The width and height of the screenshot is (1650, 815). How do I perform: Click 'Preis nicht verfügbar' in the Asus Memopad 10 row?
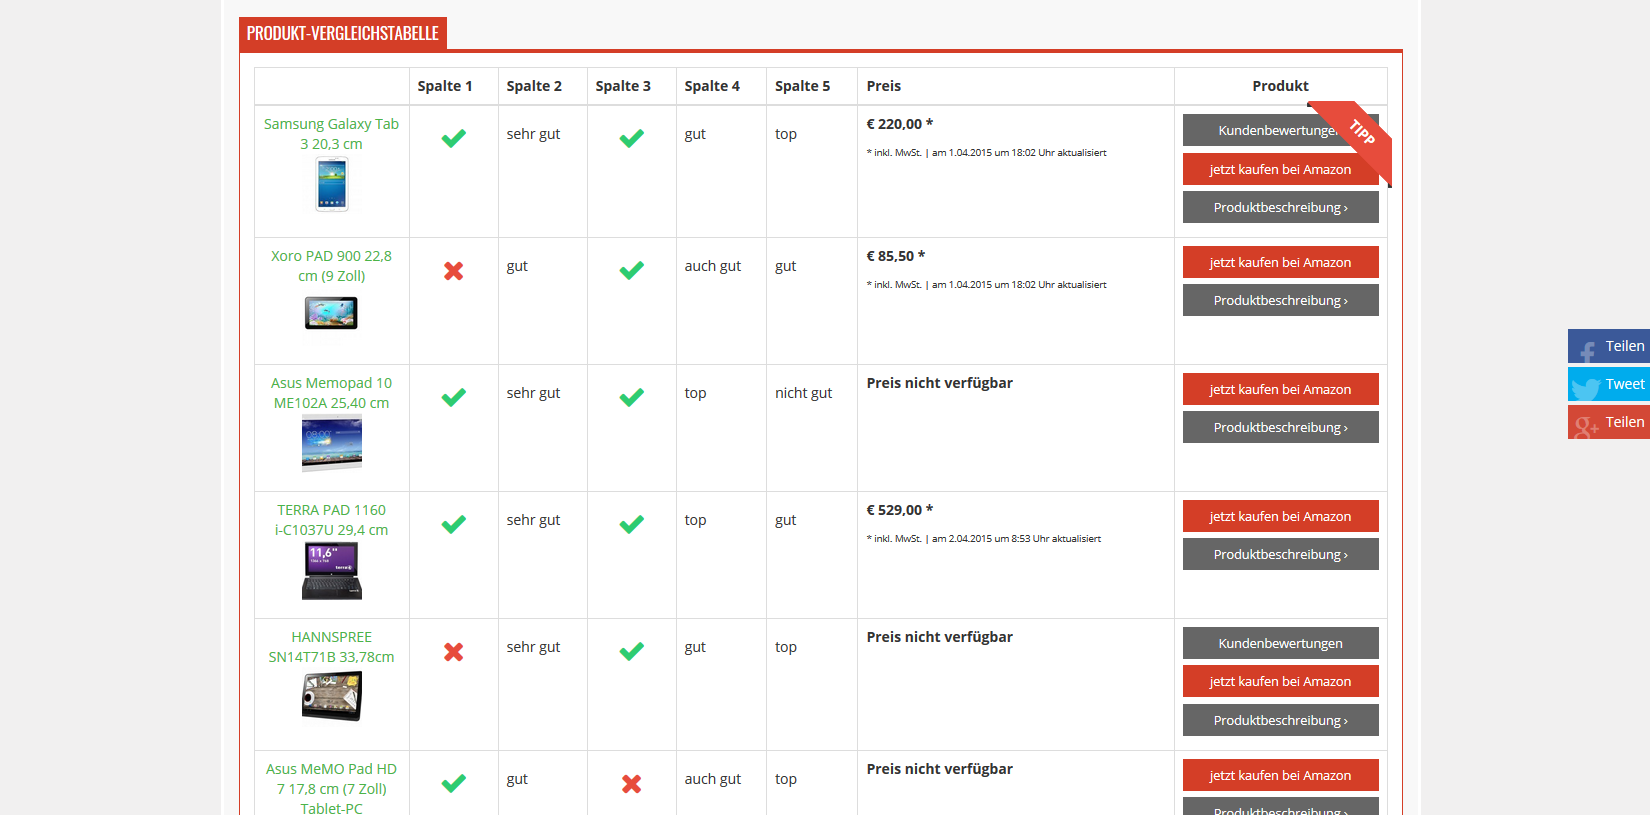[x=939, y=383]
